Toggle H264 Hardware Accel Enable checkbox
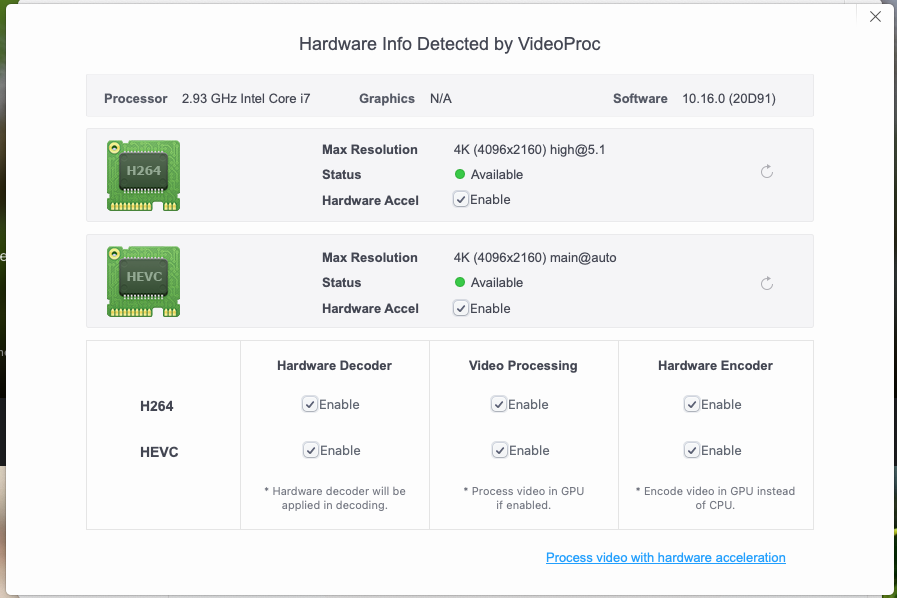 click(460, 200)
